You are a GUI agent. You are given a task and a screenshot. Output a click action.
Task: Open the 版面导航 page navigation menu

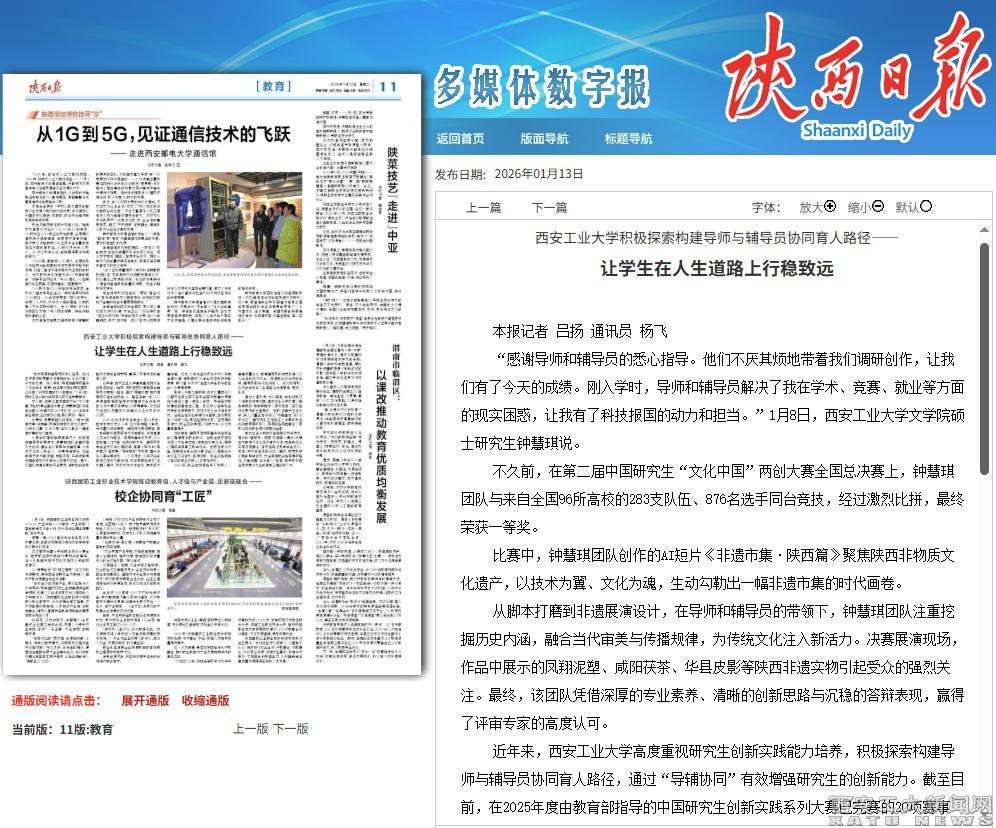coord(544,139)
